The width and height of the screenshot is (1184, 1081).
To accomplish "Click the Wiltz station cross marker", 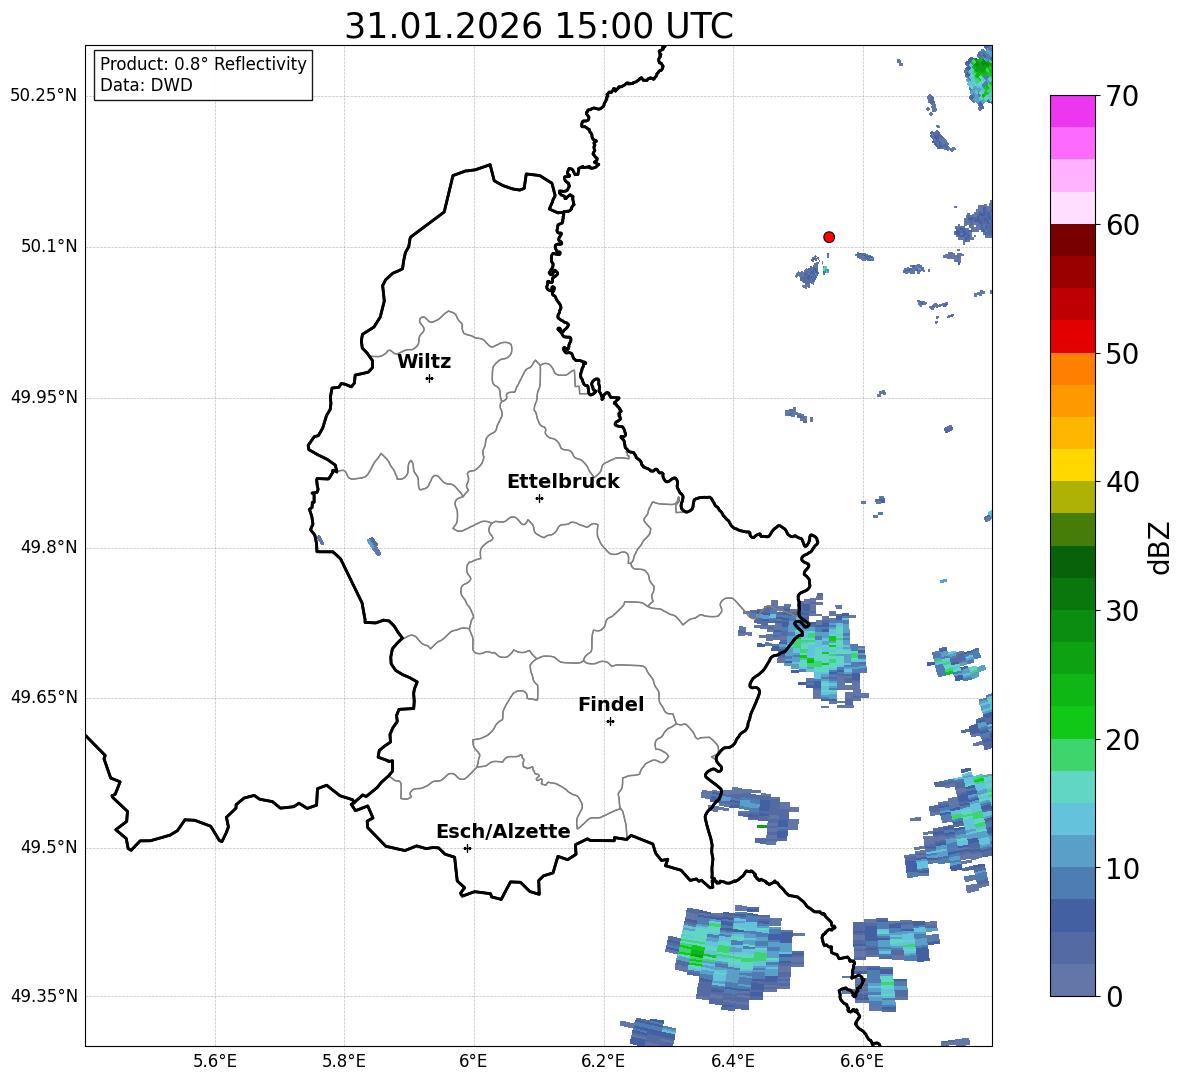I will coord(430,379).
